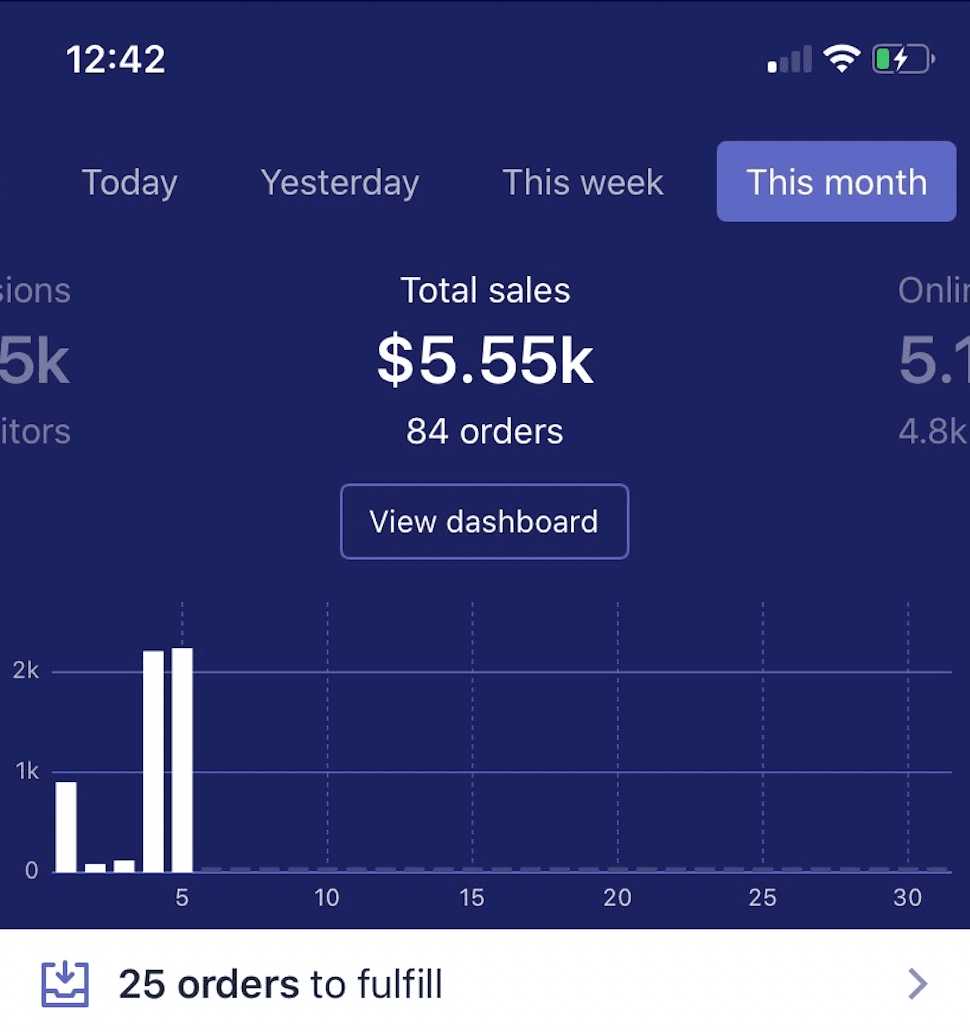The width and height of the screenshot is (970, 1034).
Task: Select the day 5 sales bar
Action: click(x=182, y=759)
